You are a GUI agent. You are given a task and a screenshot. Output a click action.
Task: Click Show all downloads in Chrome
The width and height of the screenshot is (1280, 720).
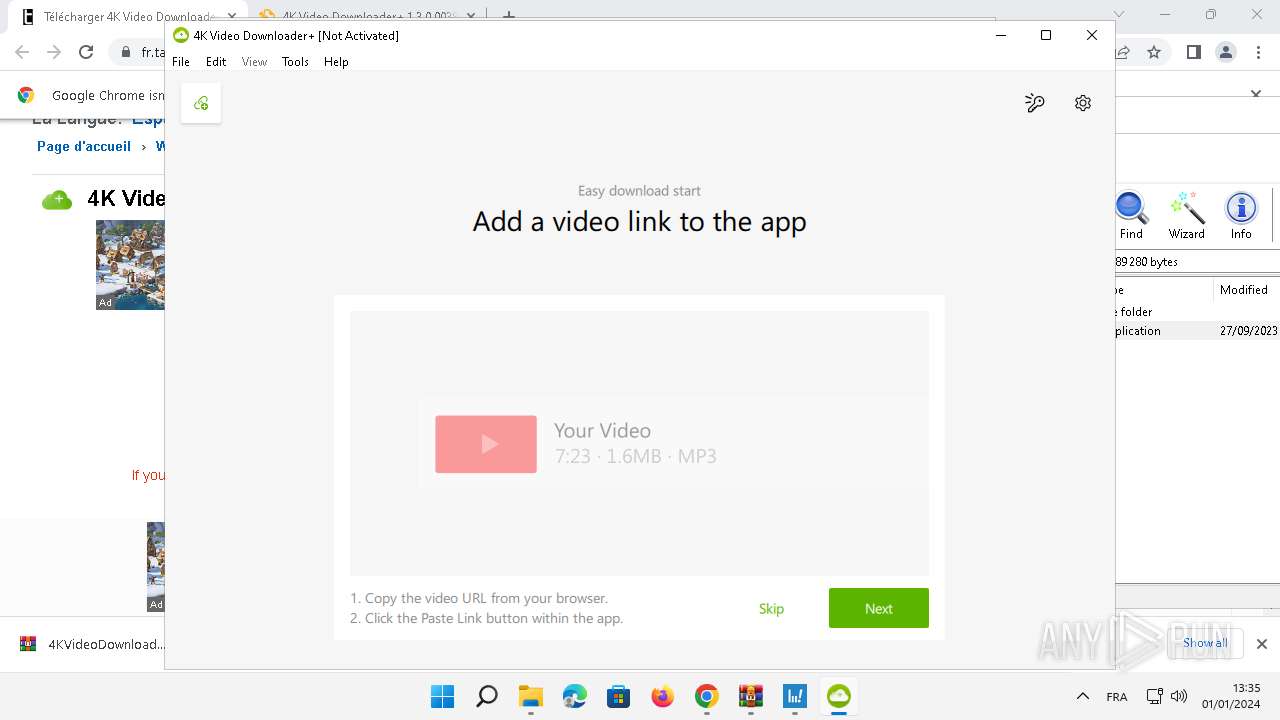pos(1205,643)
